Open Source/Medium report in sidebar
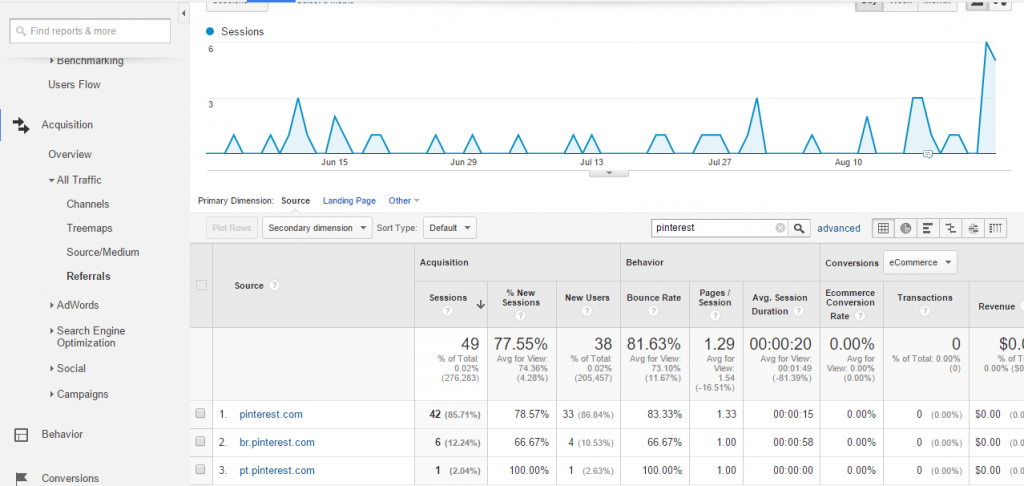 [103, 252]
